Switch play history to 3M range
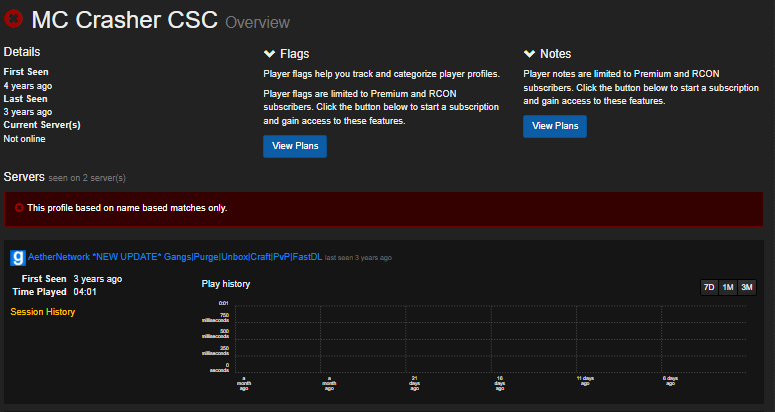Image resolution: width=775 pixels, height=412 pixels. pos(747,287)
